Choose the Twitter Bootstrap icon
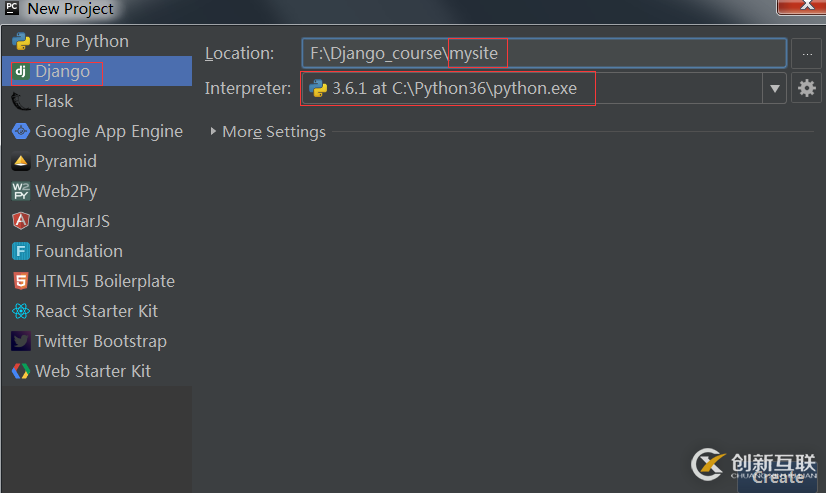 click(20, 341)
